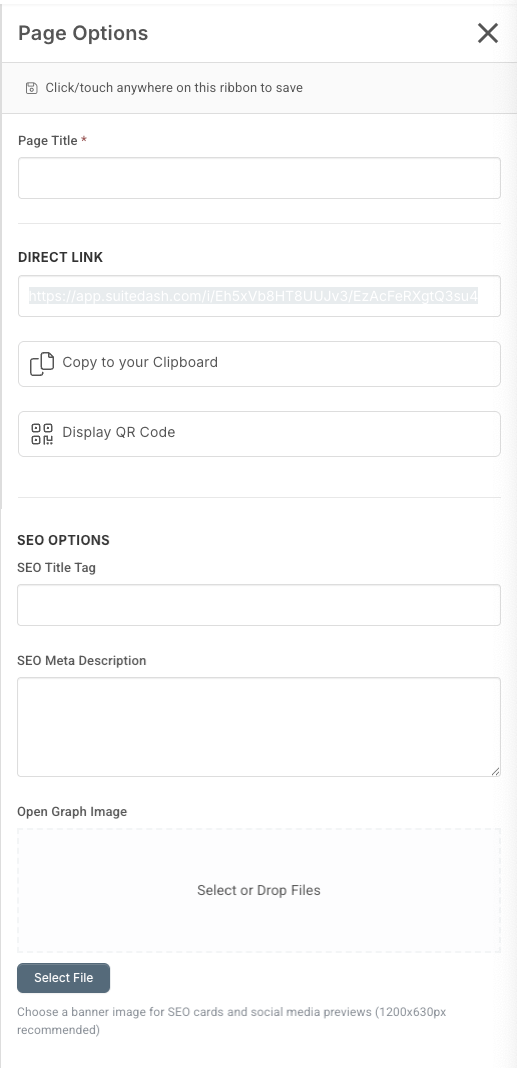Copy the link to your Clipboard
This screenshot has height=1068, width=517.
260,364
